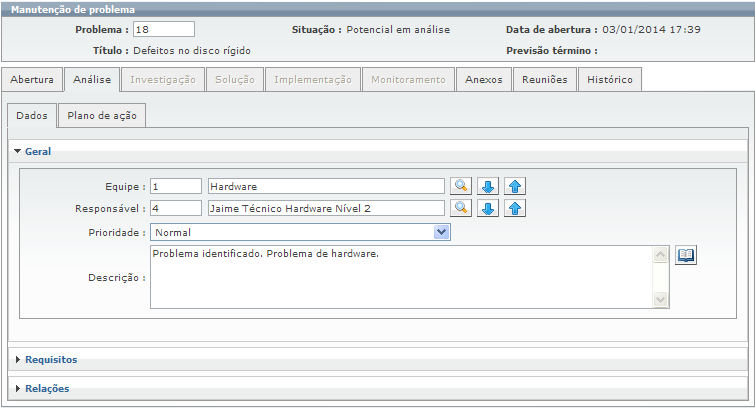The image size is (755, 409).
Task: Open the book icon next to Descrição
Action: click(x=686, y=255)
